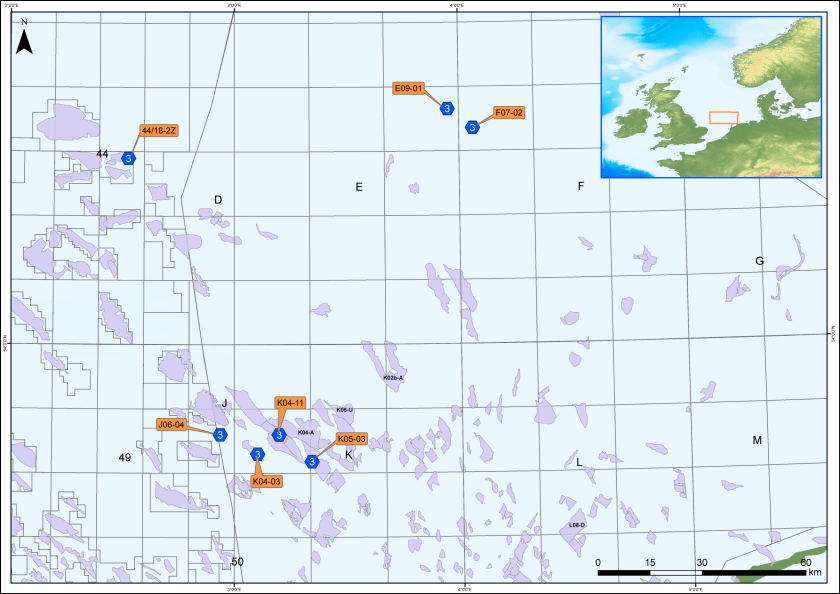Select the hexagon marker above the K04-03 label
This screenshot has height=594, width=840.
[257, 455]
